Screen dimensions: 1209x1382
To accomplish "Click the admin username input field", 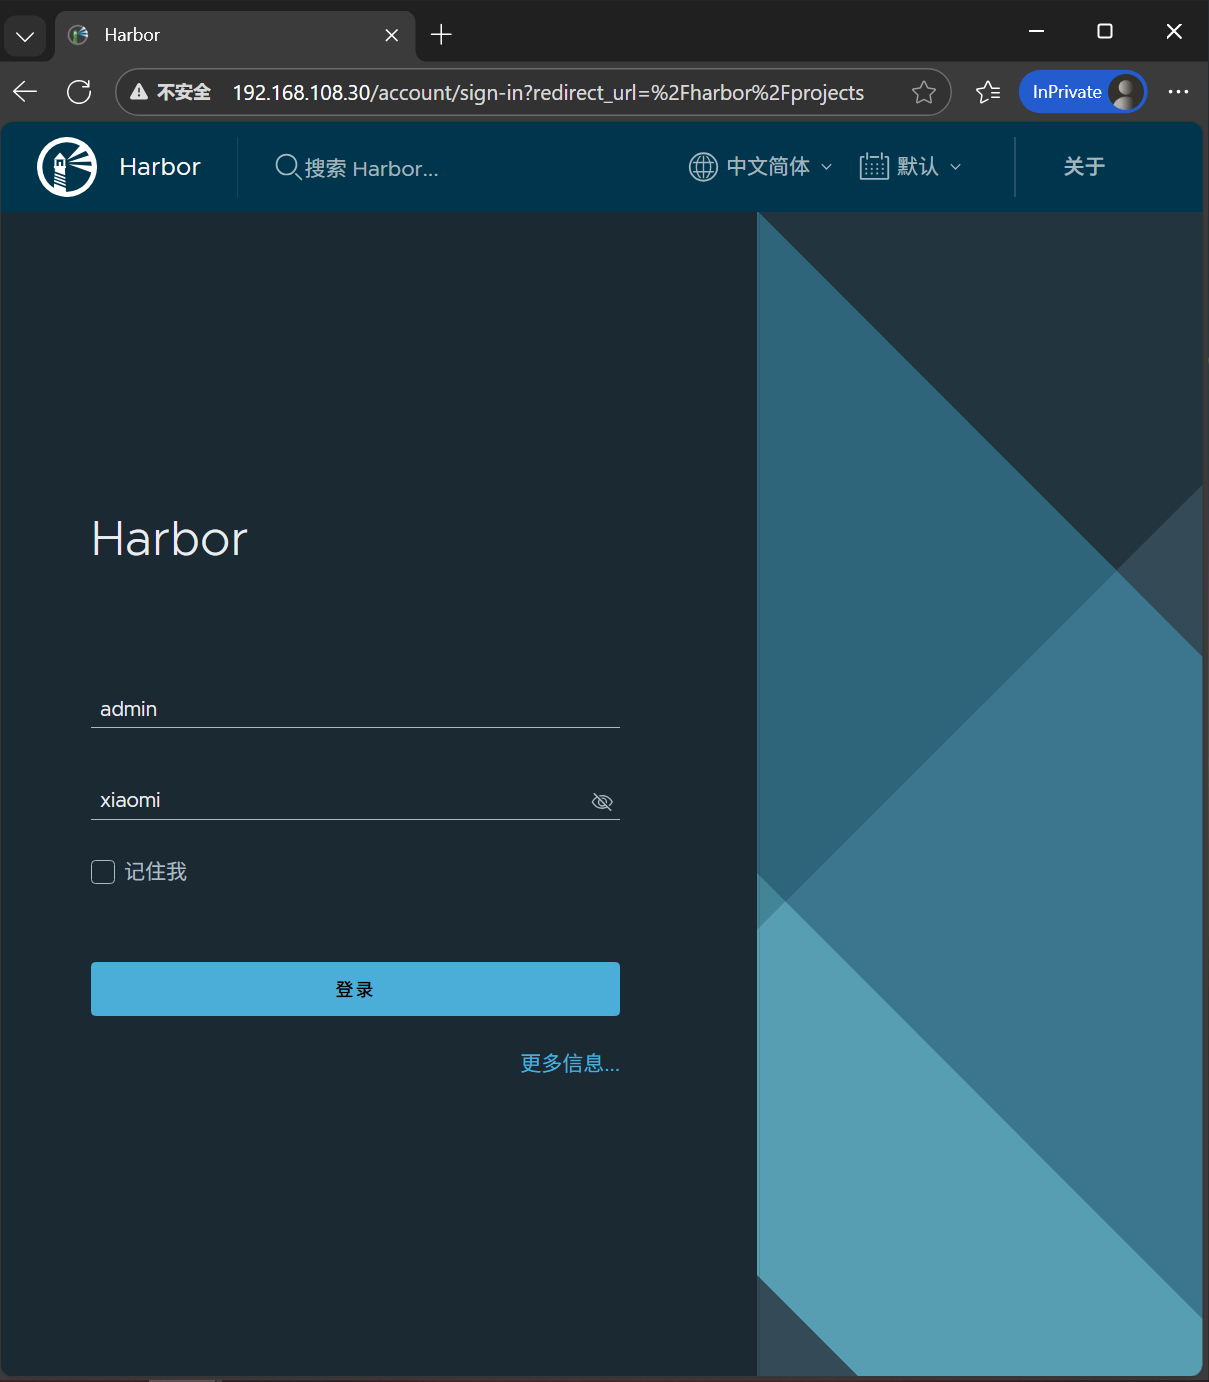I will point(355,709).
